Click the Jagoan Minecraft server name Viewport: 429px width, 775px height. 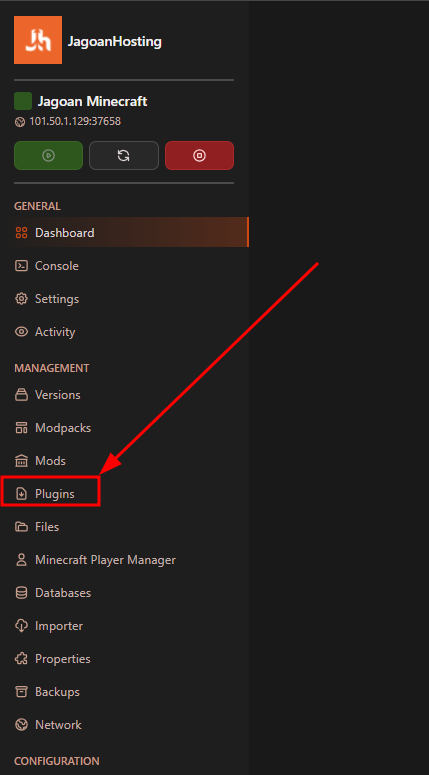click(92, 101)
